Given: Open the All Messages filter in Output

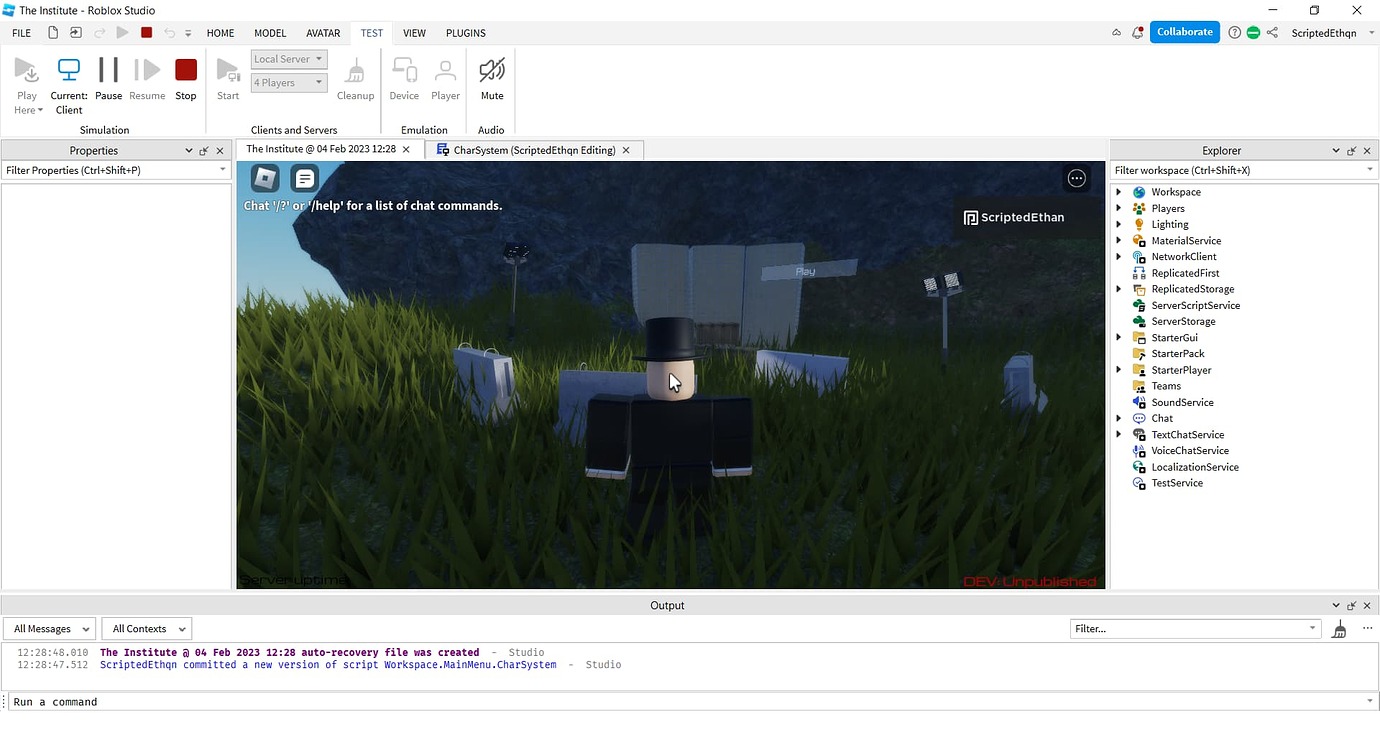Looking at the screenshot, I should pos(48,628).
